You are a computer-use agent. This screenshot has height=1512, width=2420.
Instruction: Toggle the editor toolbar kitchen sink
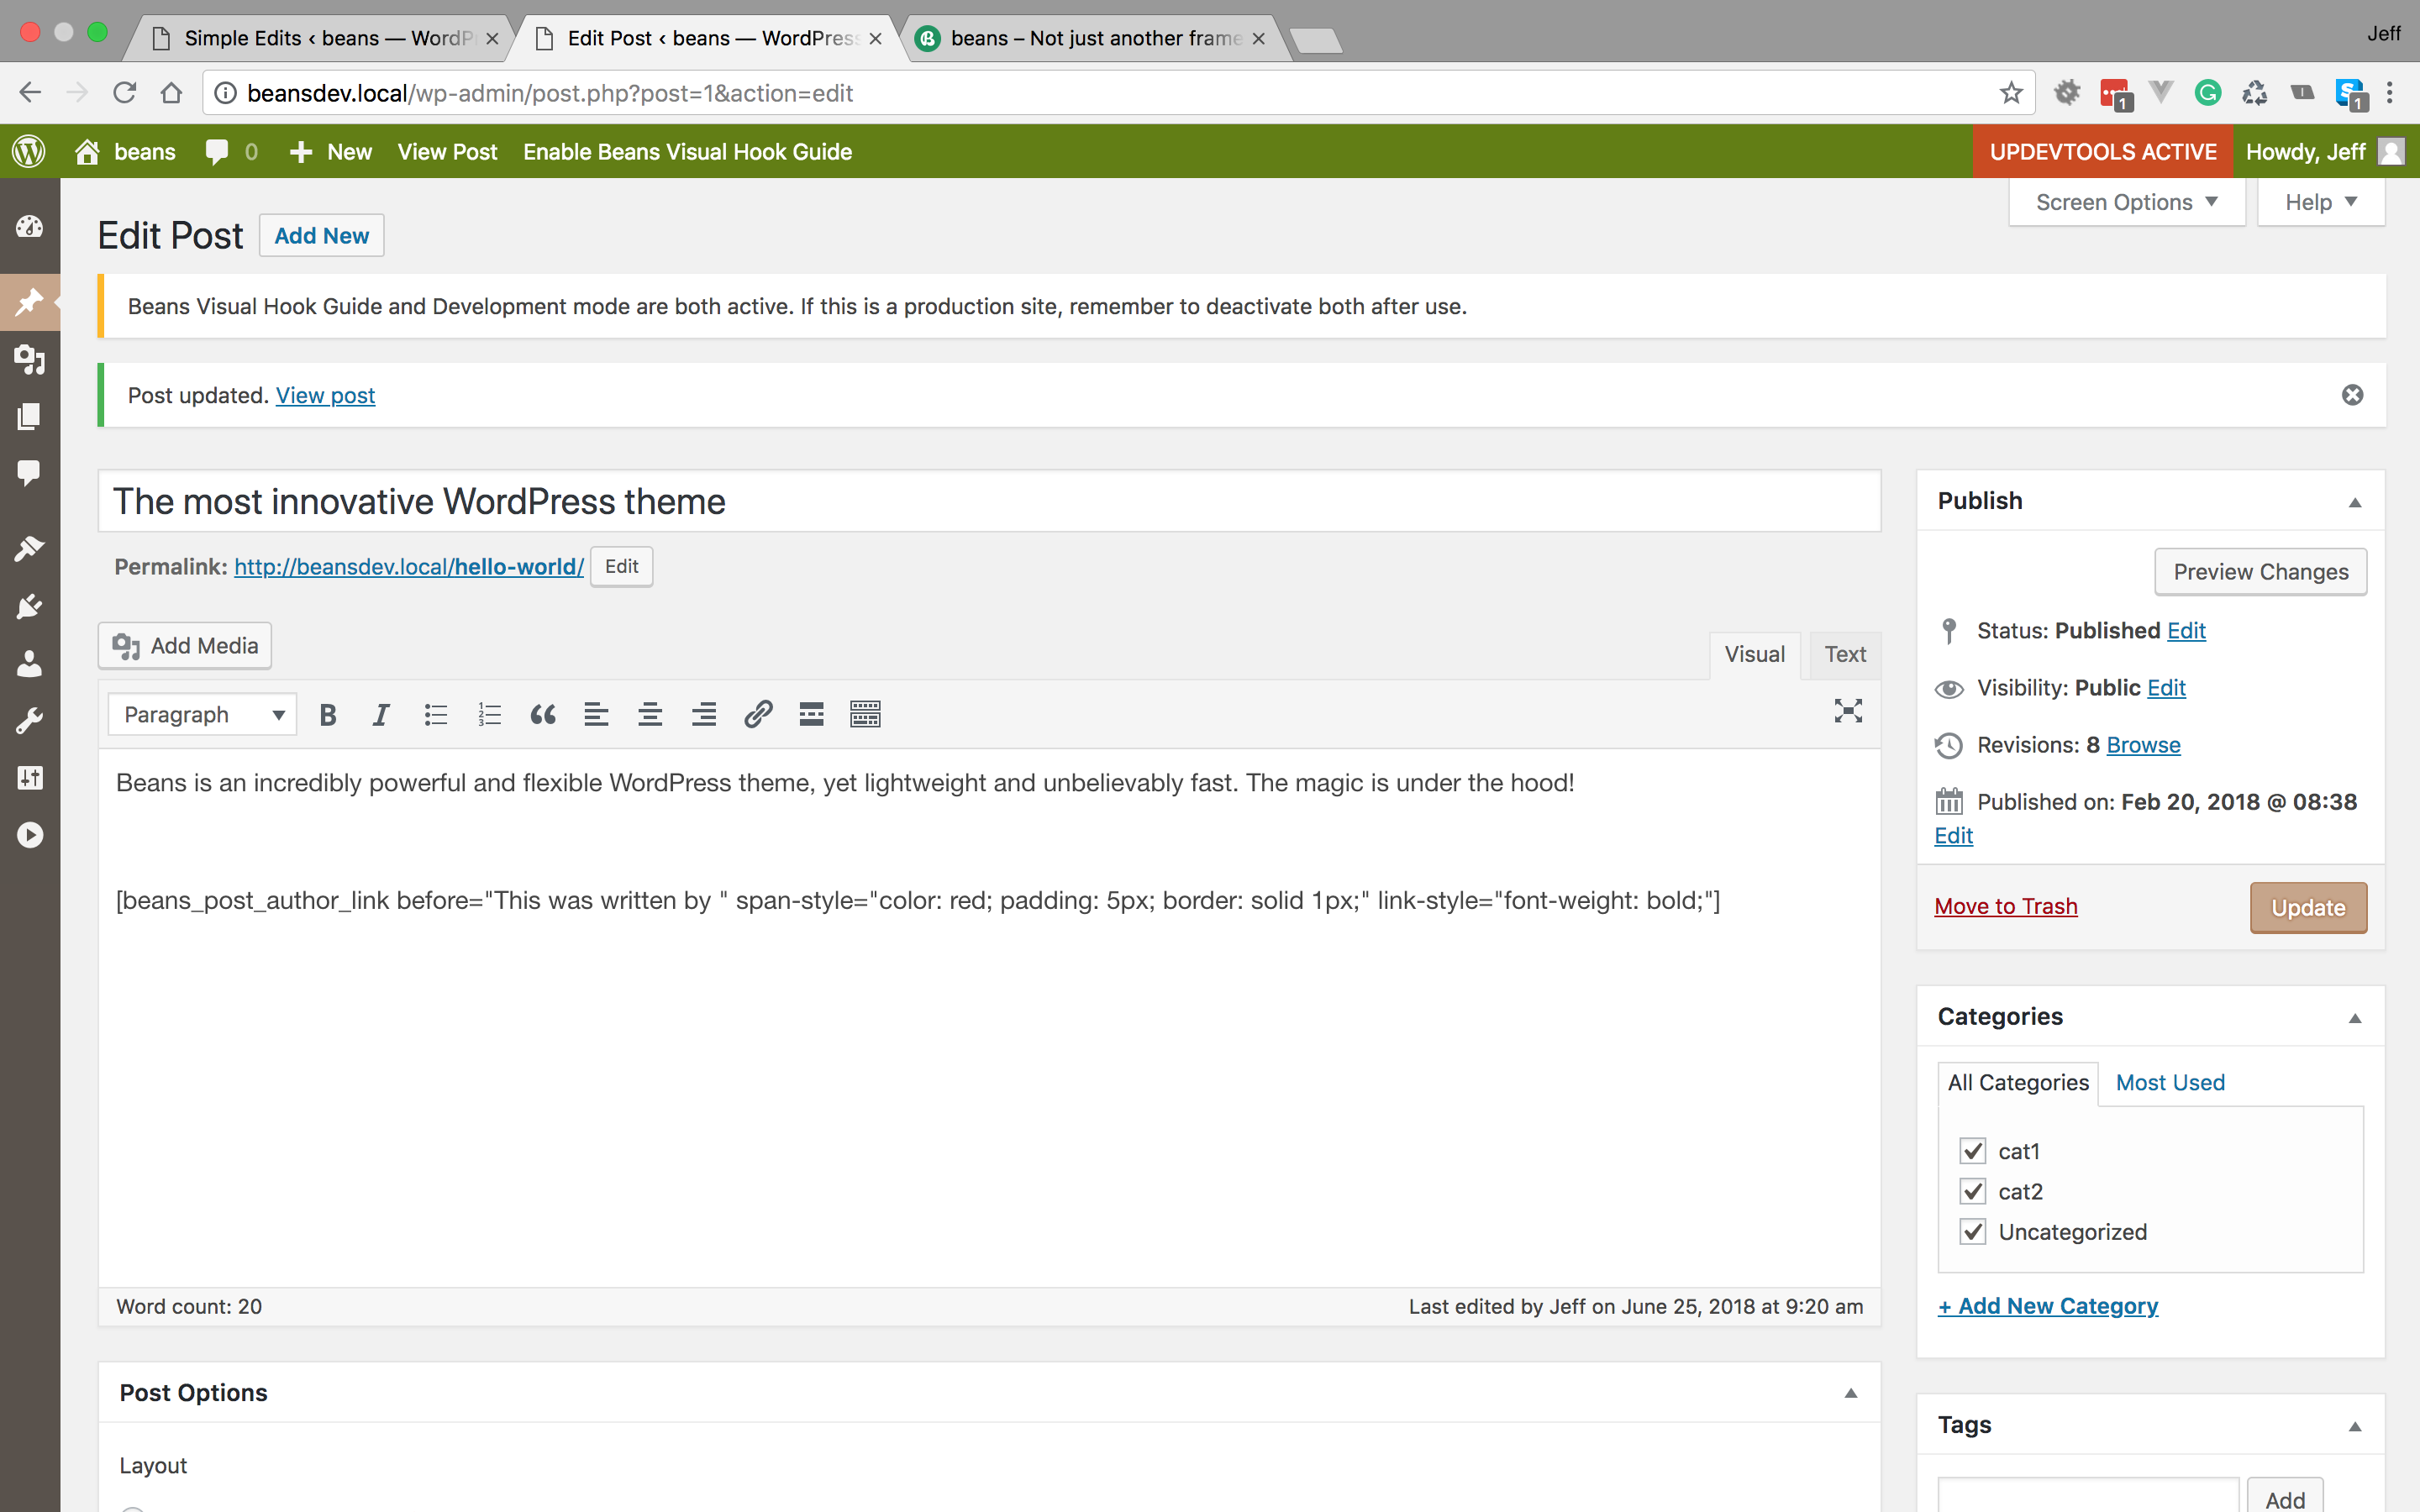pyautogui.click(x=865, y=714)
